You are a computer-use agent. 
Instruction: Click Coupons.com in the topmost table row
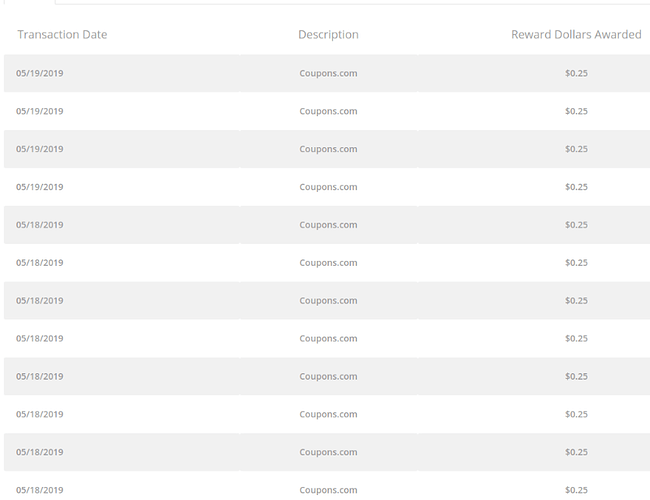328,73
